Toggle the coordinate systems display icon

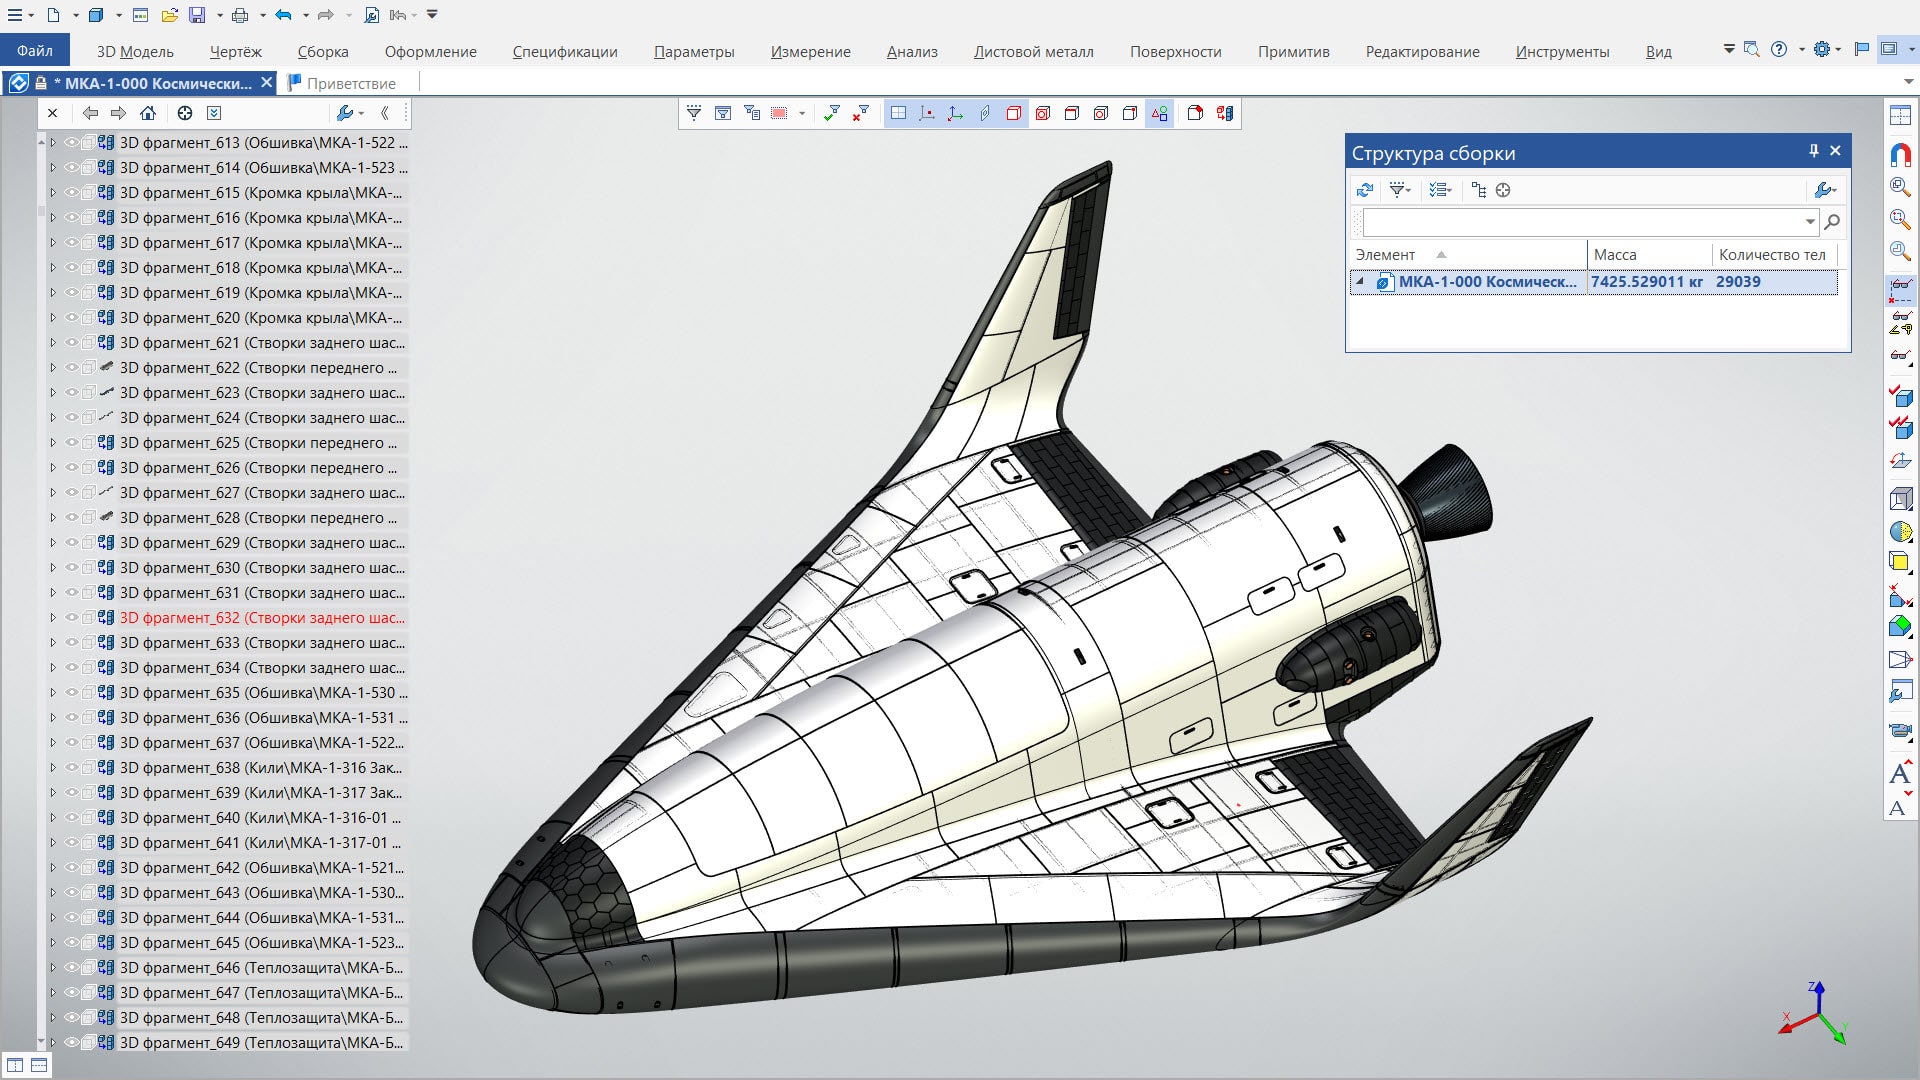[956, 113]
